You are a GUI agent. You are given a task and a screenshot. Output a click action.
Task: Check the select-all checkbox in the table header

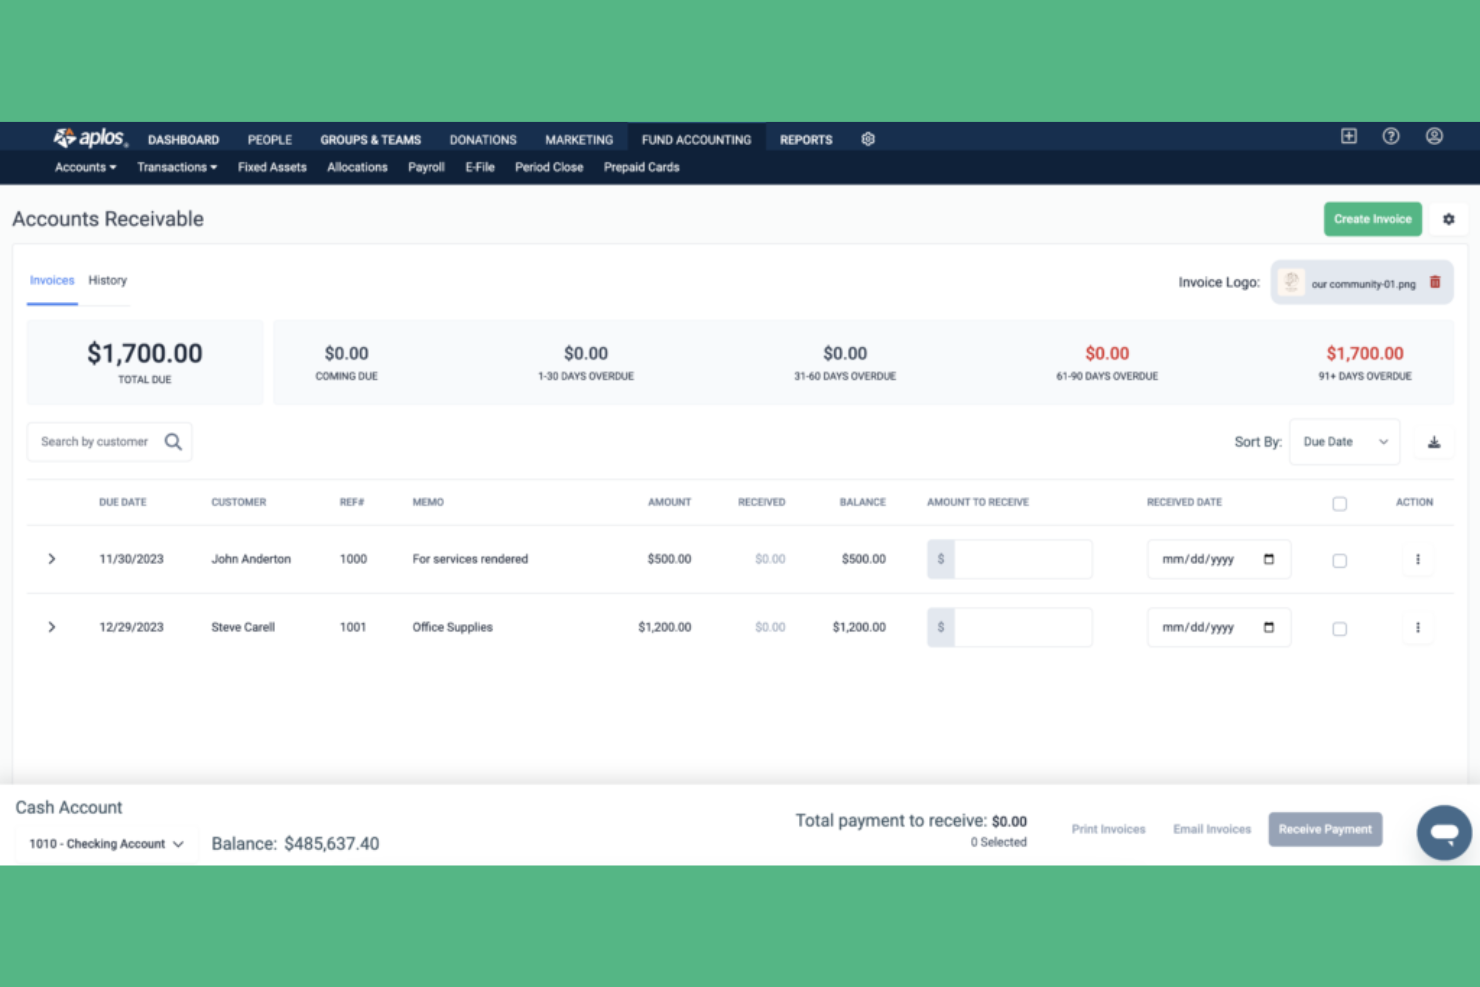pos(1340,504)
